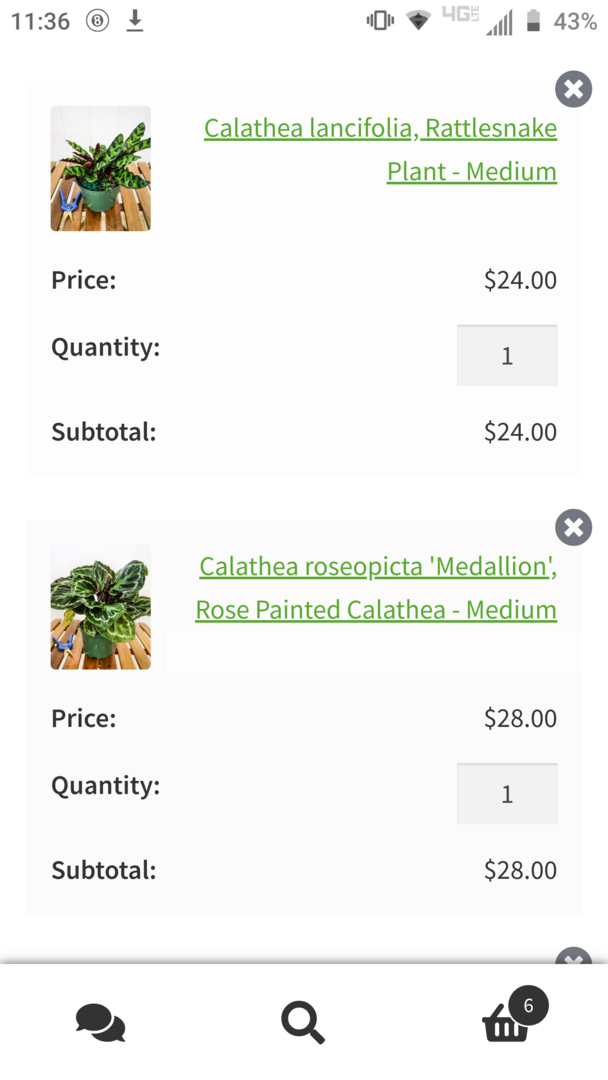Image resolution: width=608 pixels, height=1080 pixels.
Task: Tap the $24.00 subtotal amount
Action: coord(520,432)
